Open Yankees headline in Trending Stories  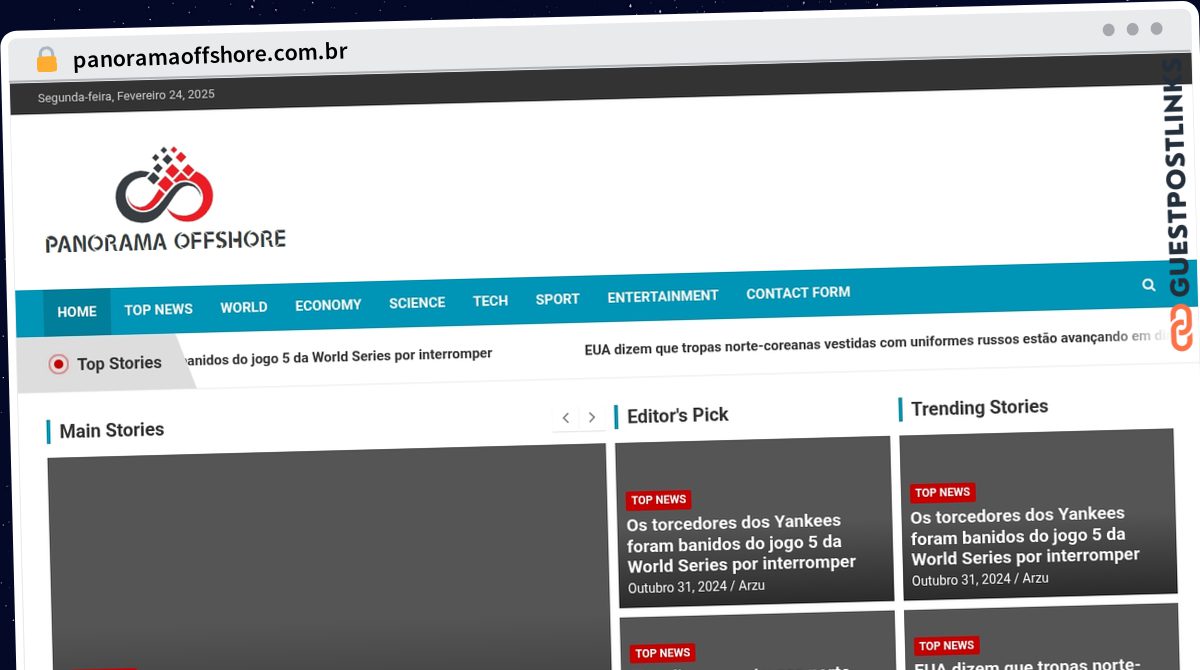[x=1025, y=536]
